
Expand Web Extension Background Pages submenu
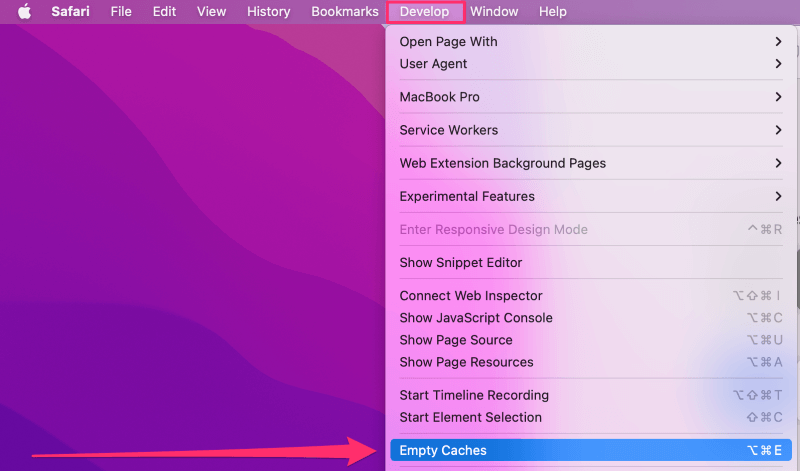coord(502,163)
